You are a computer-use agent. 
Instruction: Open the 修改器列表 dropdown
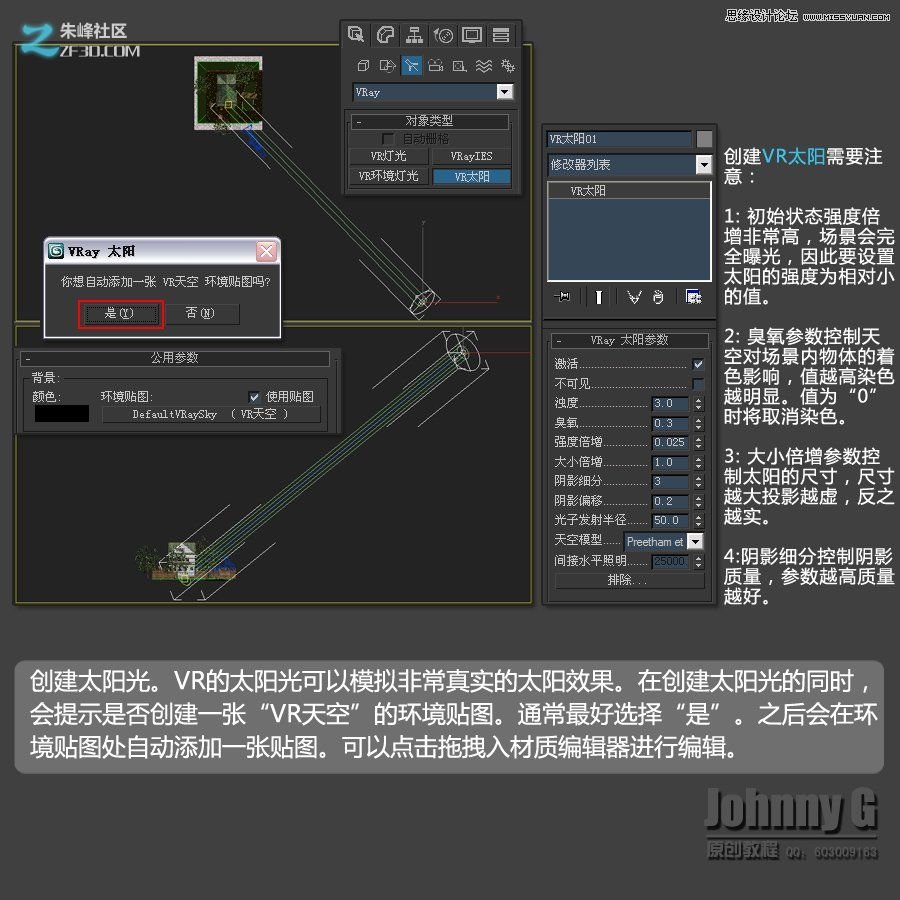tap(703, 165)
